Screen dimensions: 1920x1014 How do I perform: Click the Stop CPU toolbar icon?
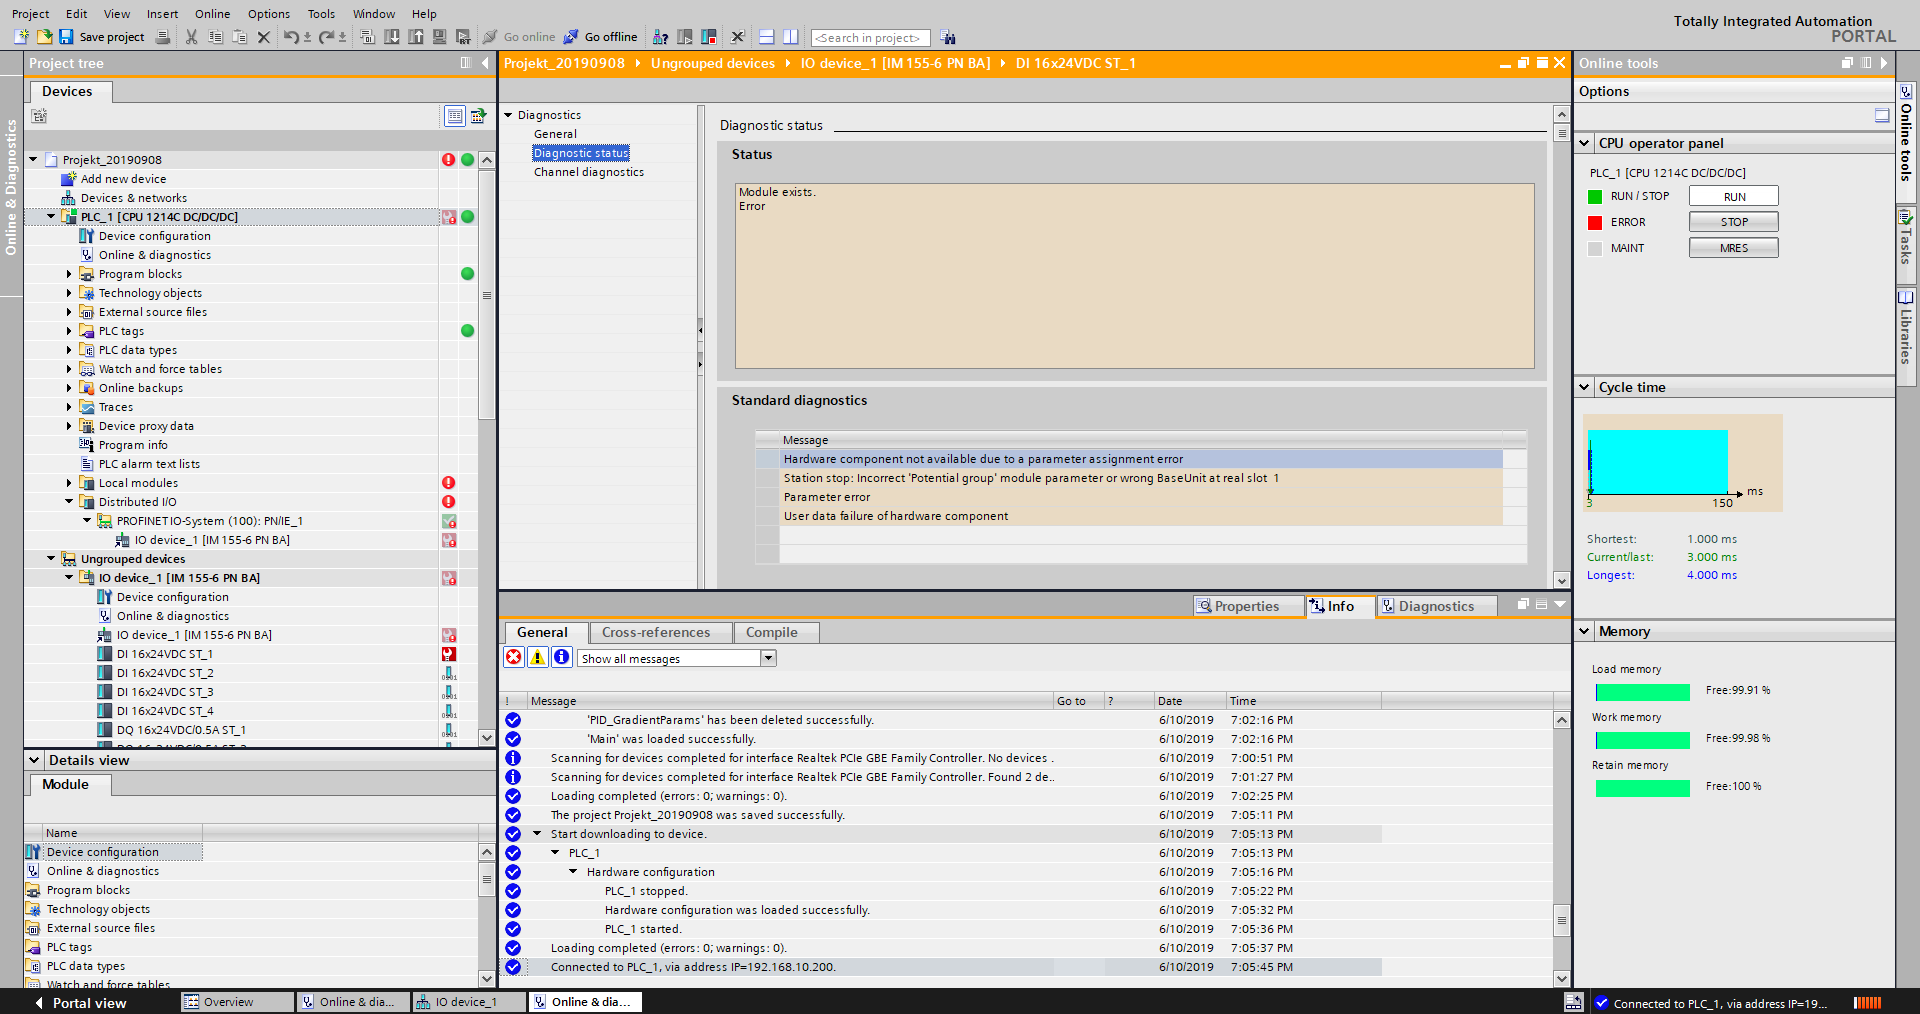coord(709,37)
